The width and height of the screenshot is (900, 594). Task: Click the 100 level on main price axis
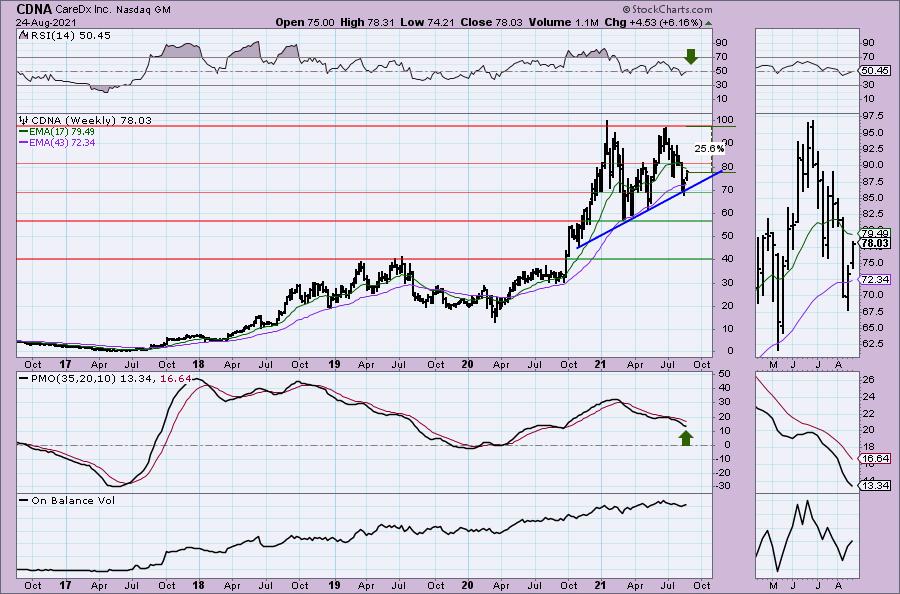click(x=726, y=119)
